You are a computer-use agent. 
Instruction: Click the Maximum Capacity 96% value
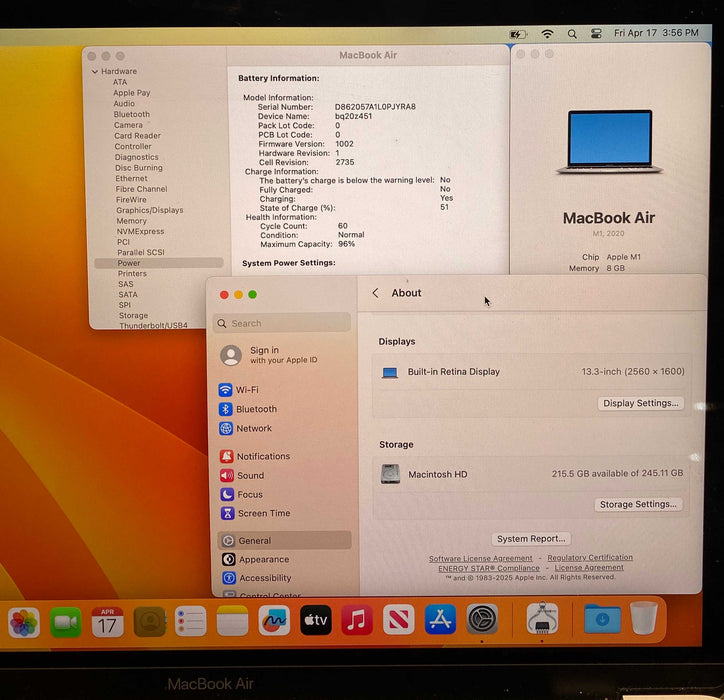[346, 244]
